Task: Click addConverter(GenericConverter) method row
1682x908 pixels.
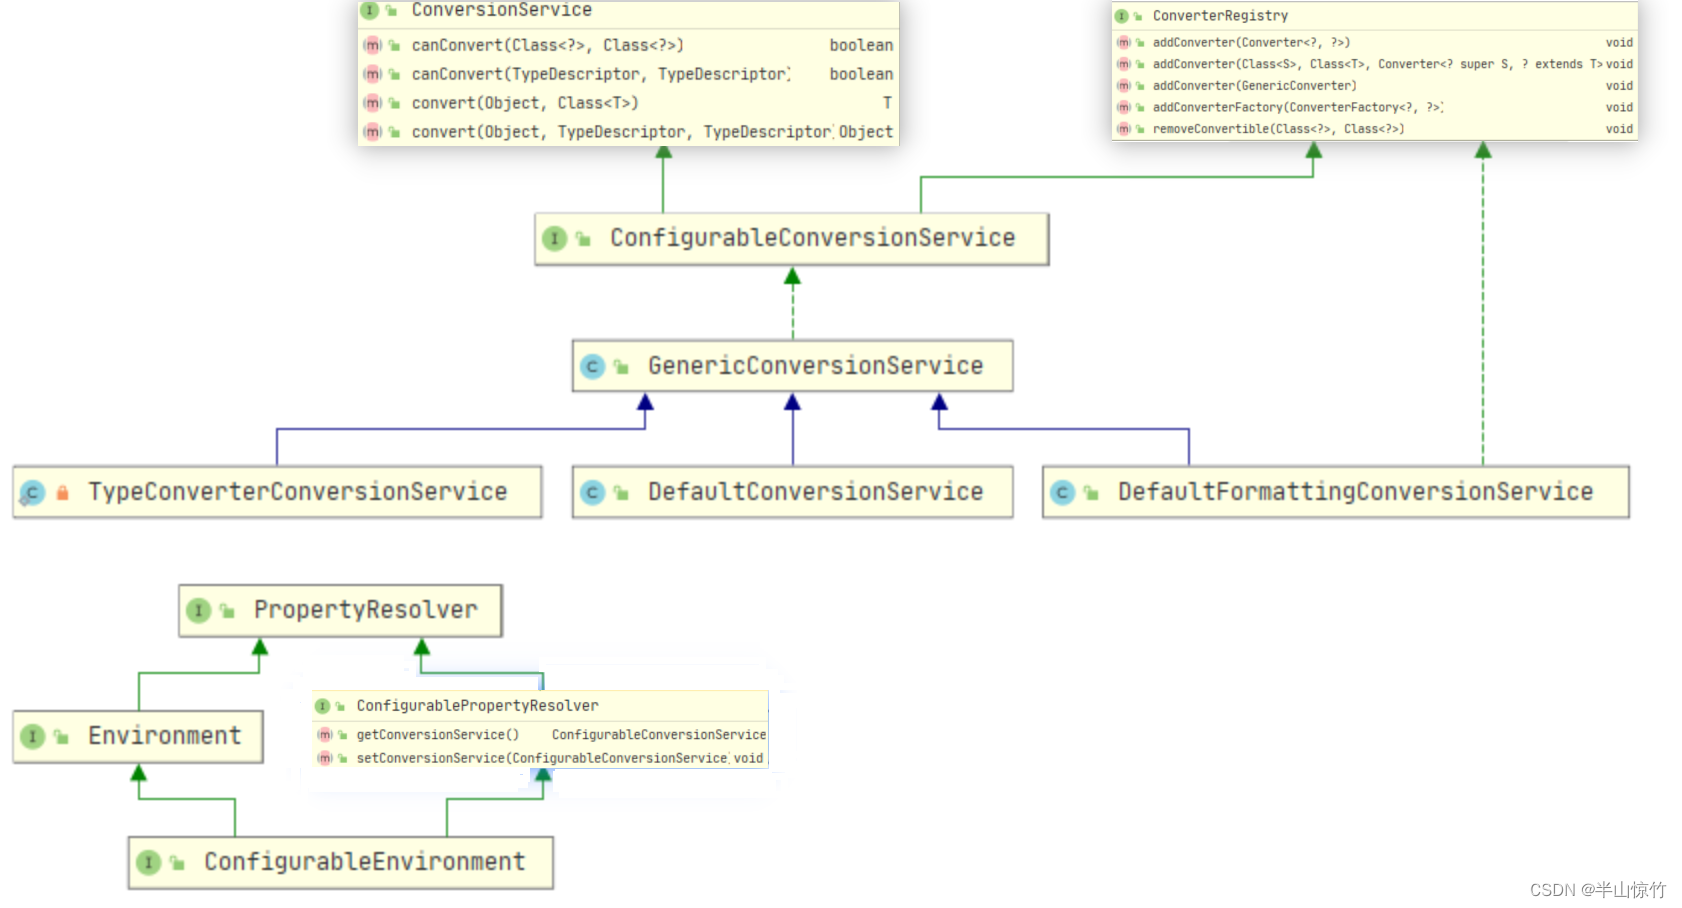Action: pyautogui.click(x=1375, y=86)
